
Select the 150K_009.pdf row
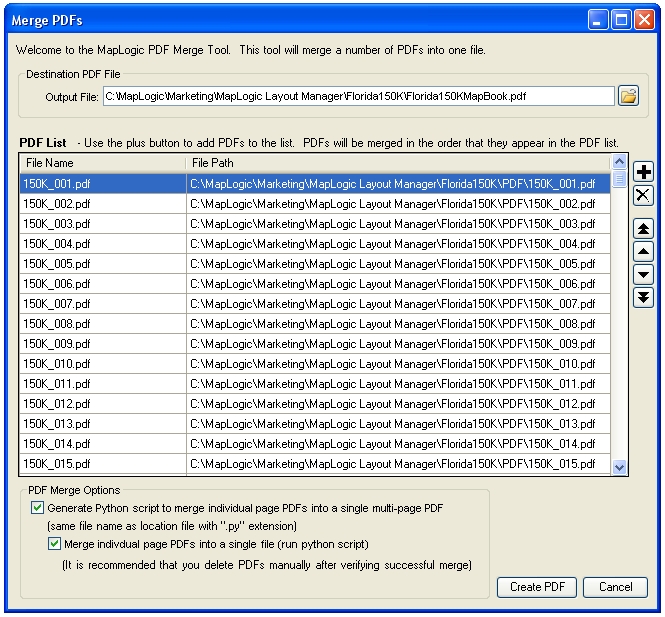[315, 343]
